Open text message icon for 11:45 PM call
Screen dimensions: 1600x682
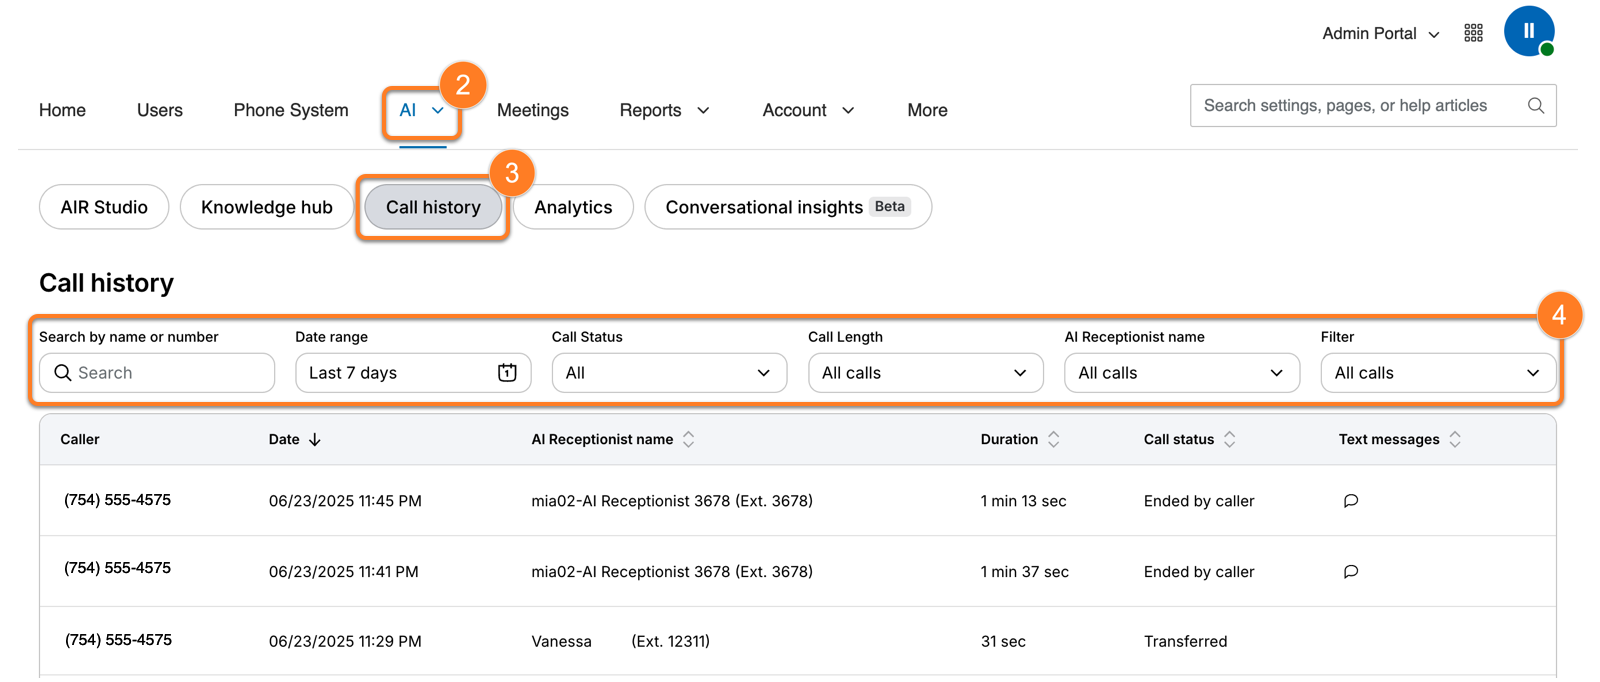[x=1350, y=501]
